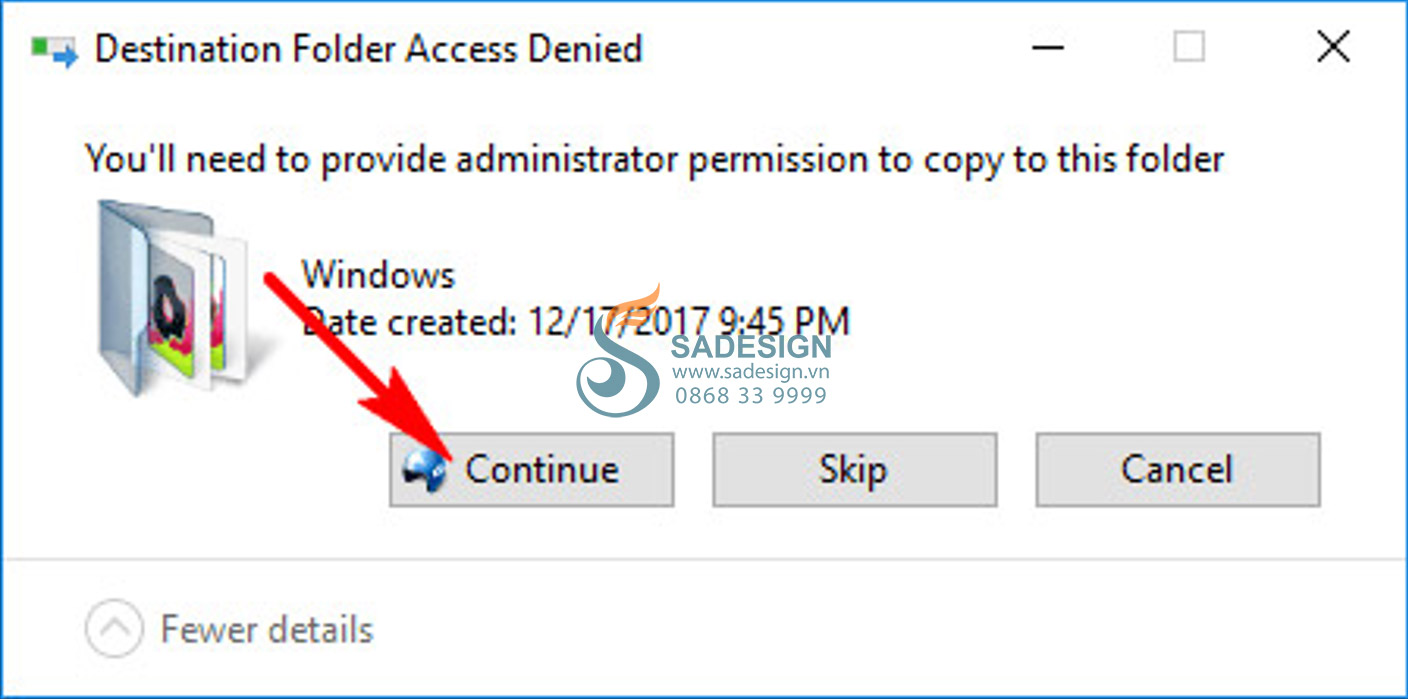The height and width of the screenshot is (699, 1408).
Task: Click the 0868 33 9999 phone number
Action: pyautogui.click(x=751, y=395)
